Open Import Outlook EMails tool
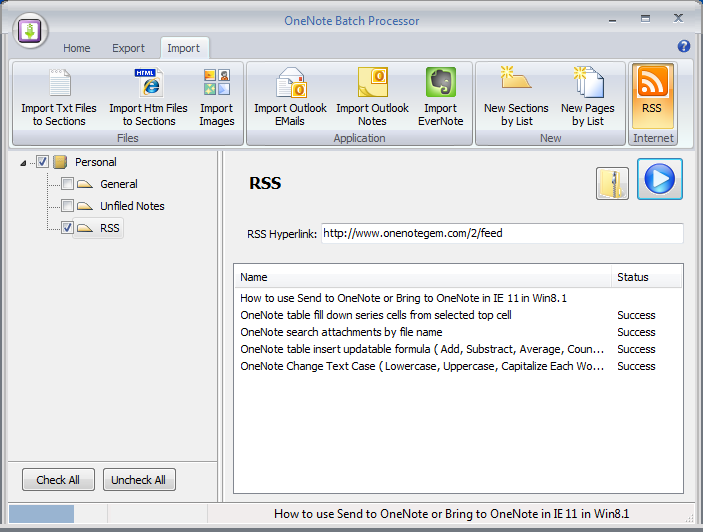Screen dimensions: 703x532 point(290,97)
